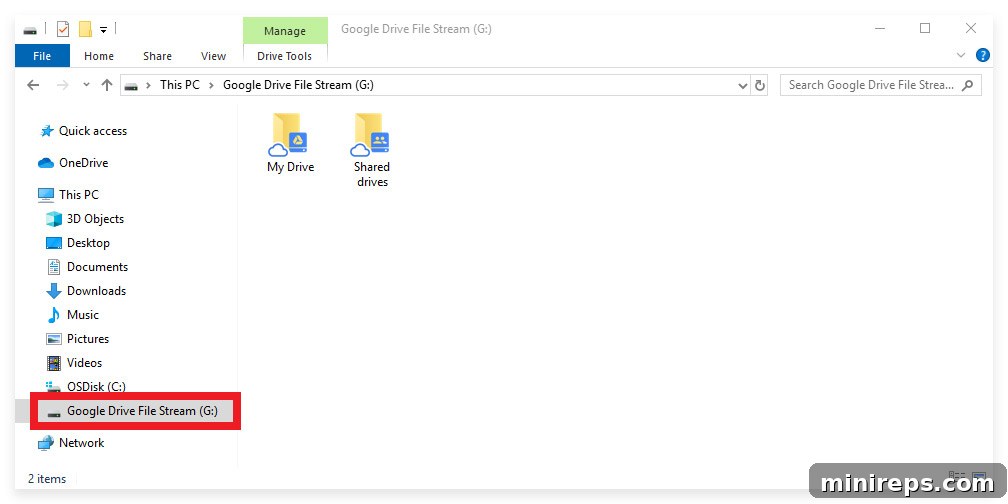Viewport: 1008px width, 504px height.
Task: Go back with the Back arrow
Action: pos(33,85)
